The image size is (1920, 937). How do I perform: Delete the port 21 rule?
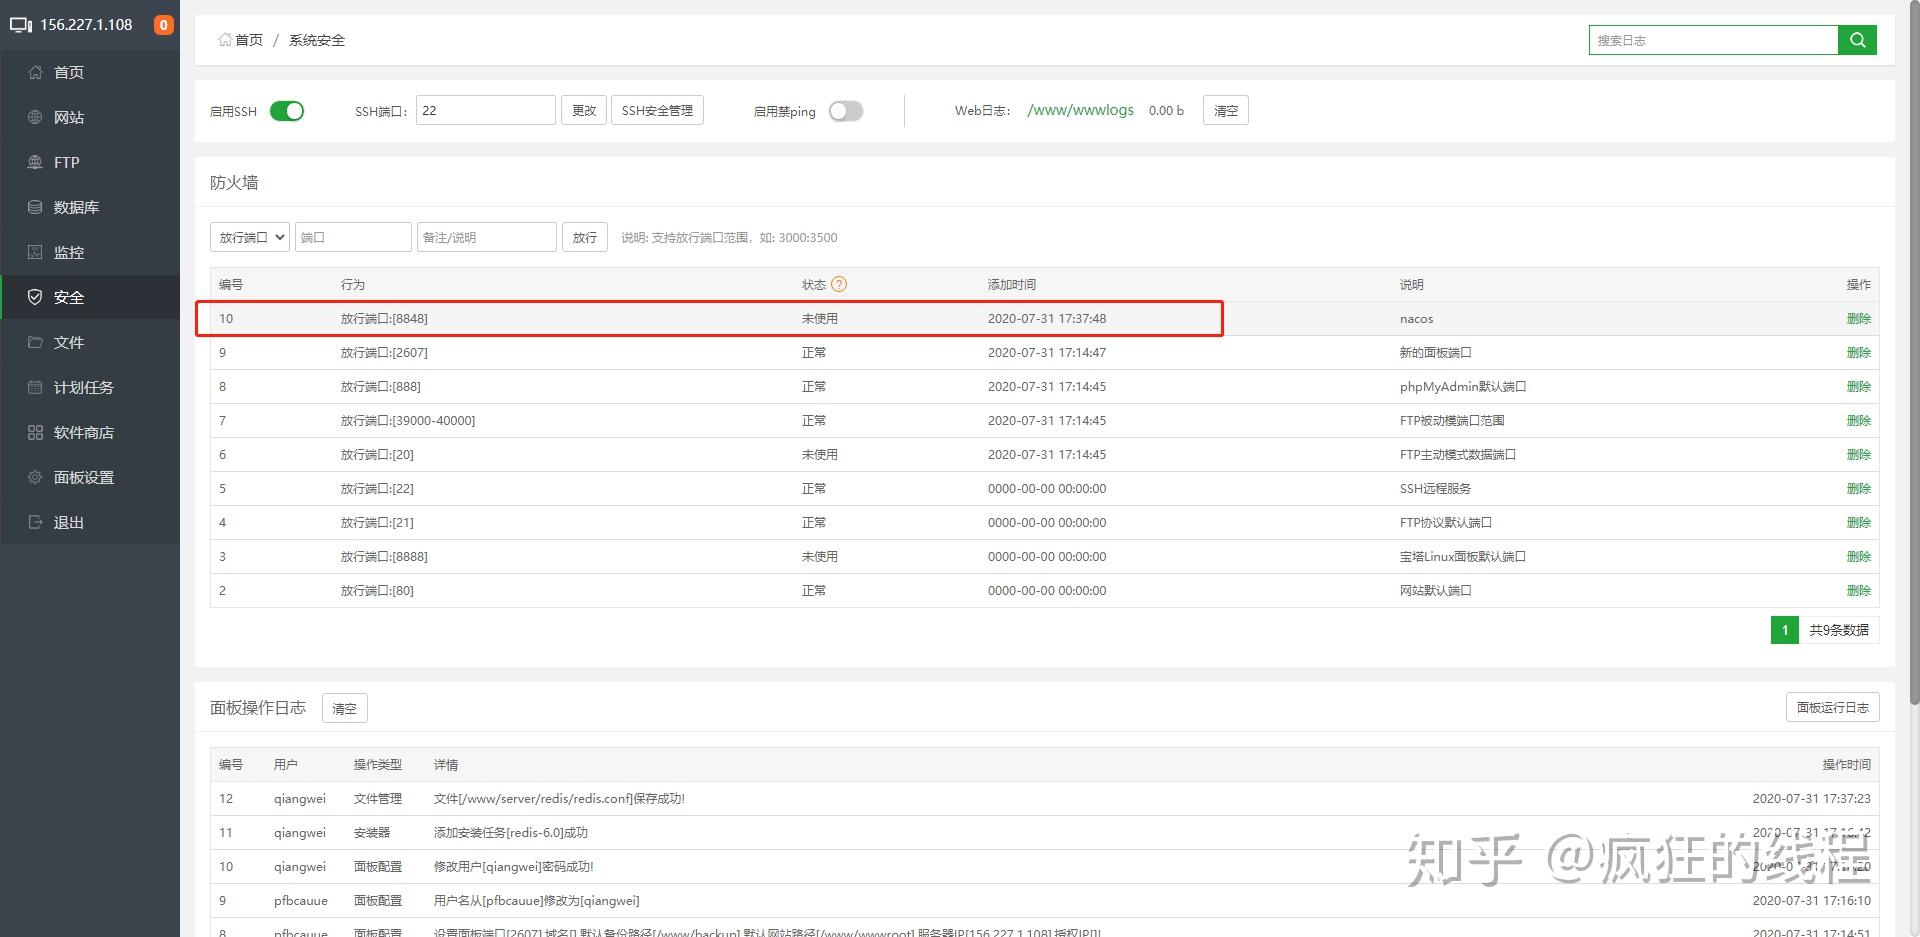click(1858, 522)
